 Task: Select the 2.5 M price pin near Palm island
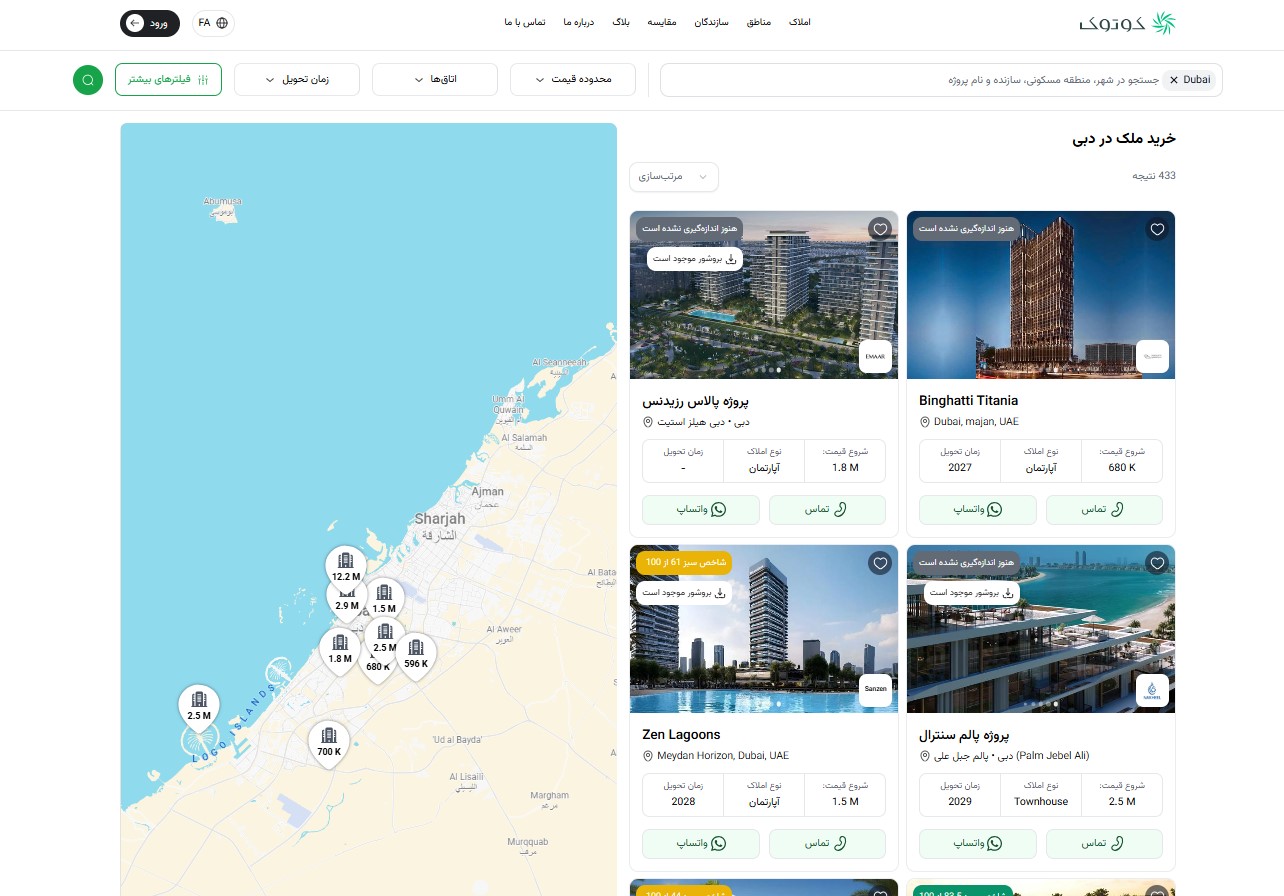click(x=198, y=704)
